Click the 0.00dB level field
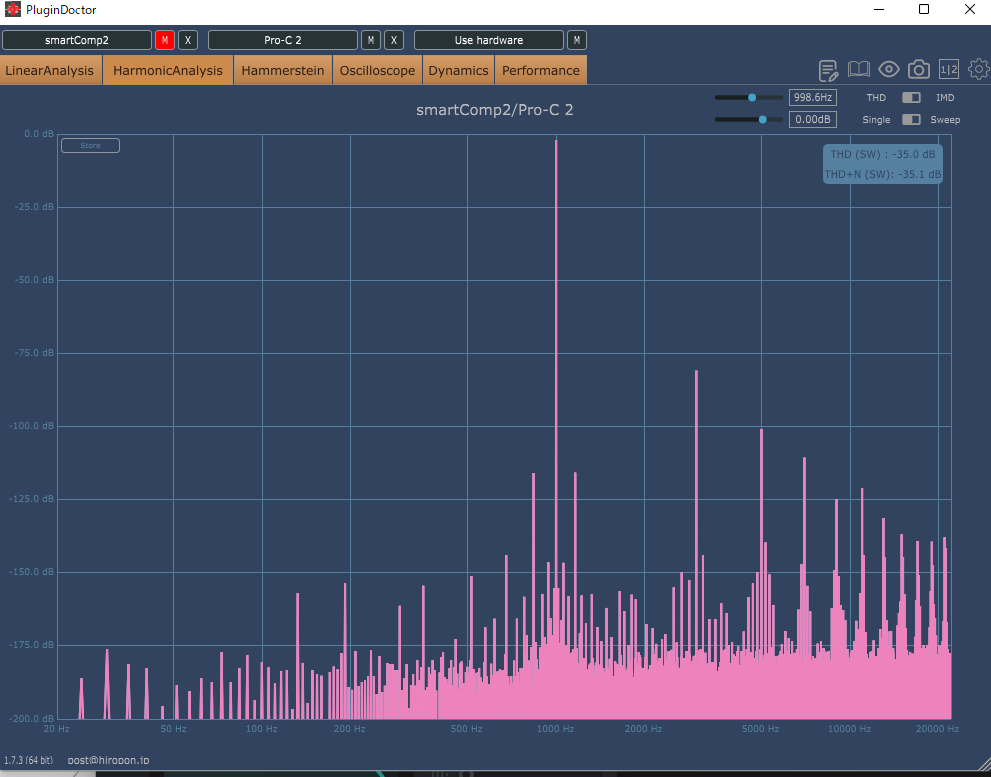The image size is (991, 777). point(813,119)
